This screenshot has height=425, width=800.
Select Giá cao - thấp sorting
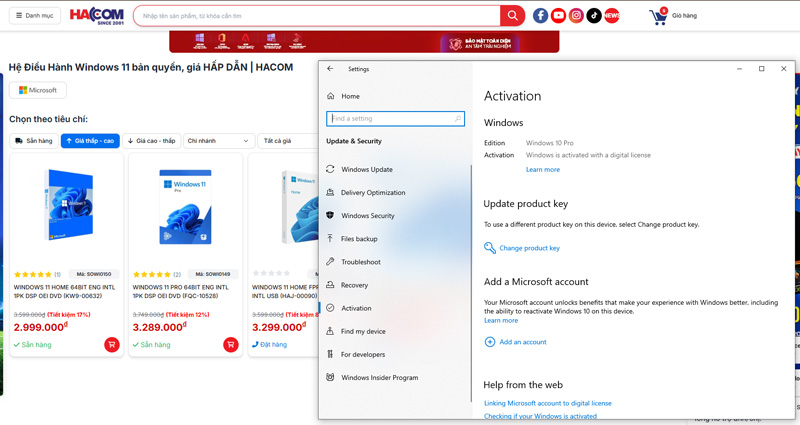pyautogui.click(x=152, y=141)
